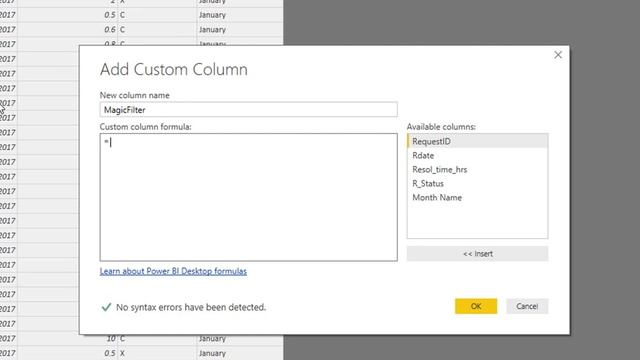Image resolution: width=640 pixels, height=360 pixels.
Task: Close the Add Custom Column dialog
Action: [x=558, y=55]
